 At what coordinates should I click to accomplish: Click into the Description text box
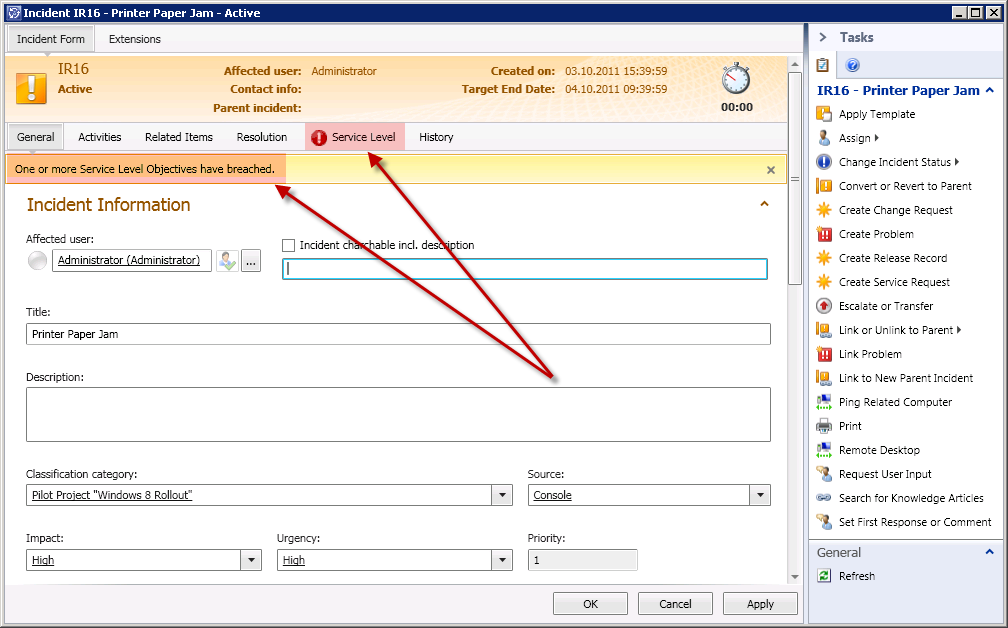398,414
